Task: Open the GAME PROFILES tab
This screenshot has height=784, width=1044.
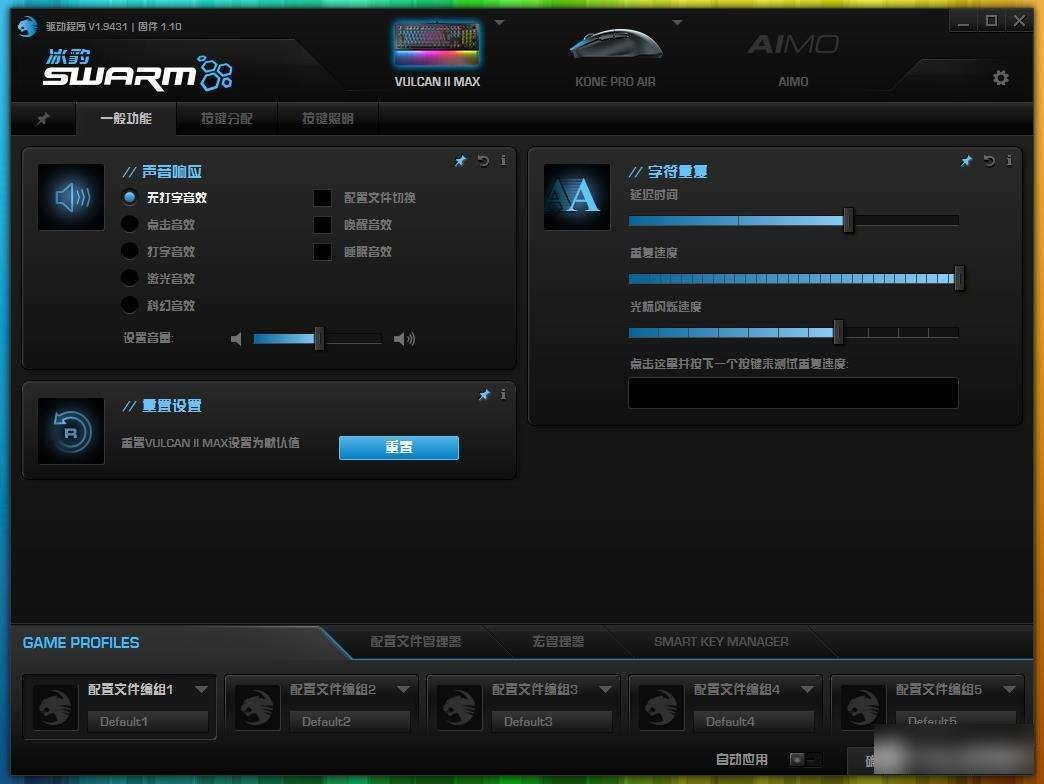Action: (81, 643)
